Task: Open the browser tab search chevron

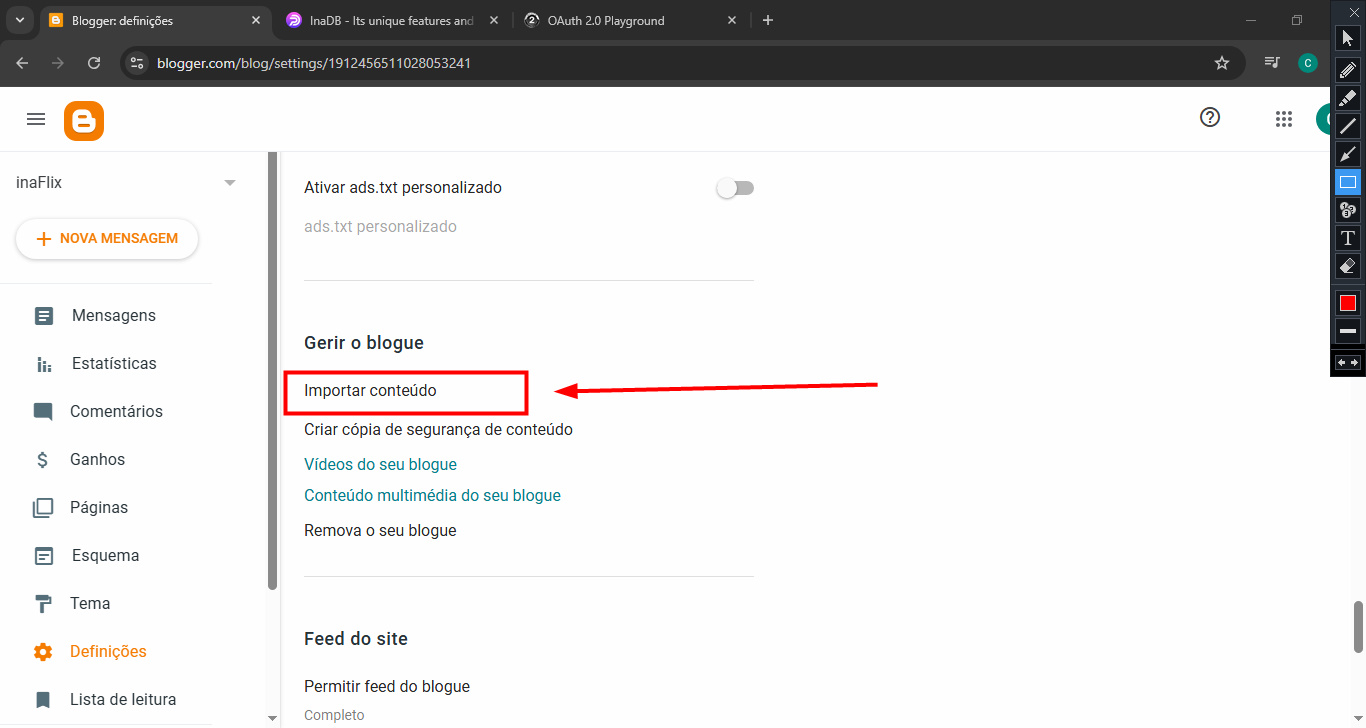Action: click(19, 19)
